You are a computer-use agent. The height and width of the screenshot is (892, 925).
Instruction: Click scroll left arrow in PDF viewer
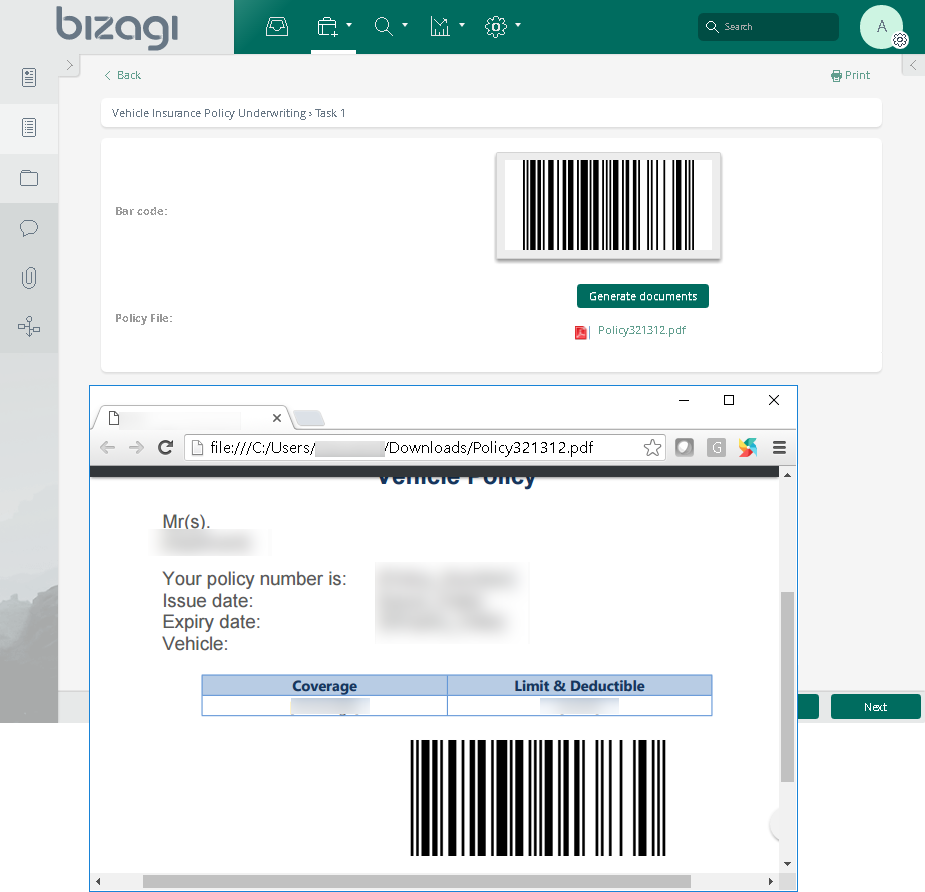98,881
